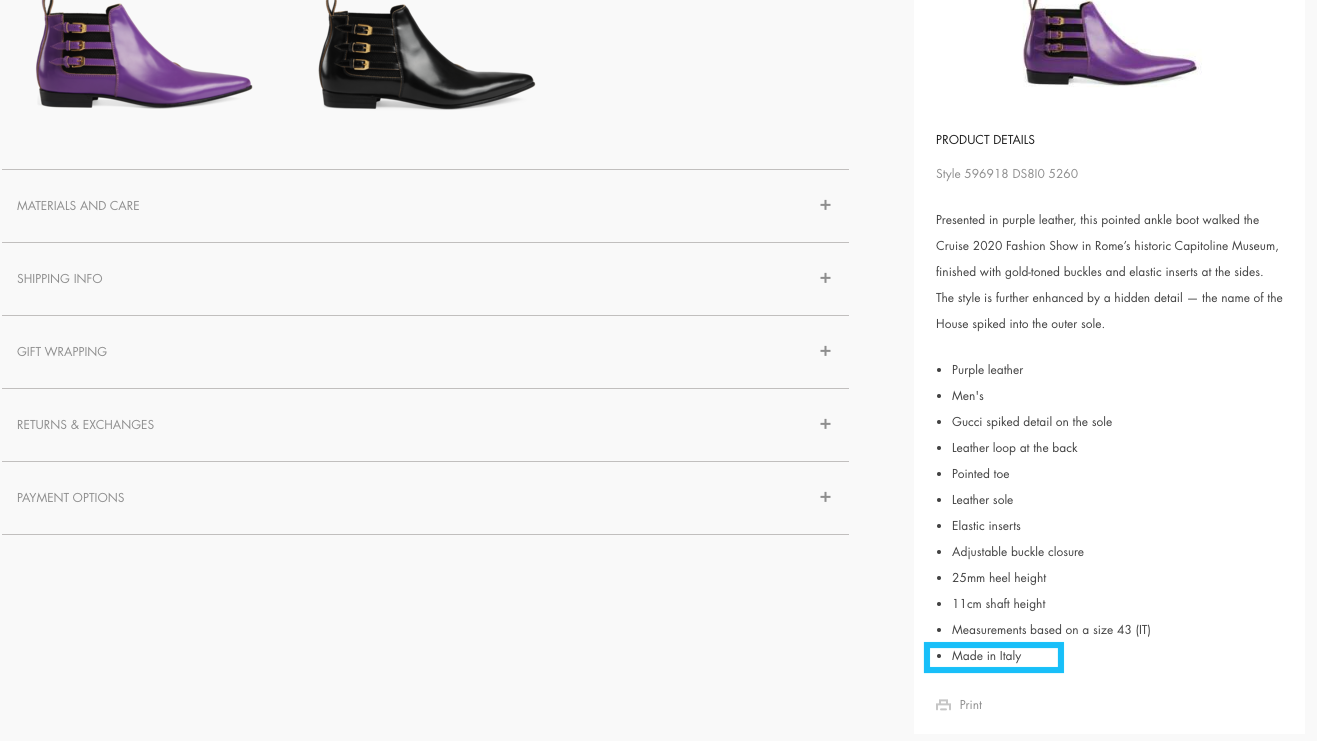Click the plus icon beside RETURNS & EXCHANGES

pos(825,424)
